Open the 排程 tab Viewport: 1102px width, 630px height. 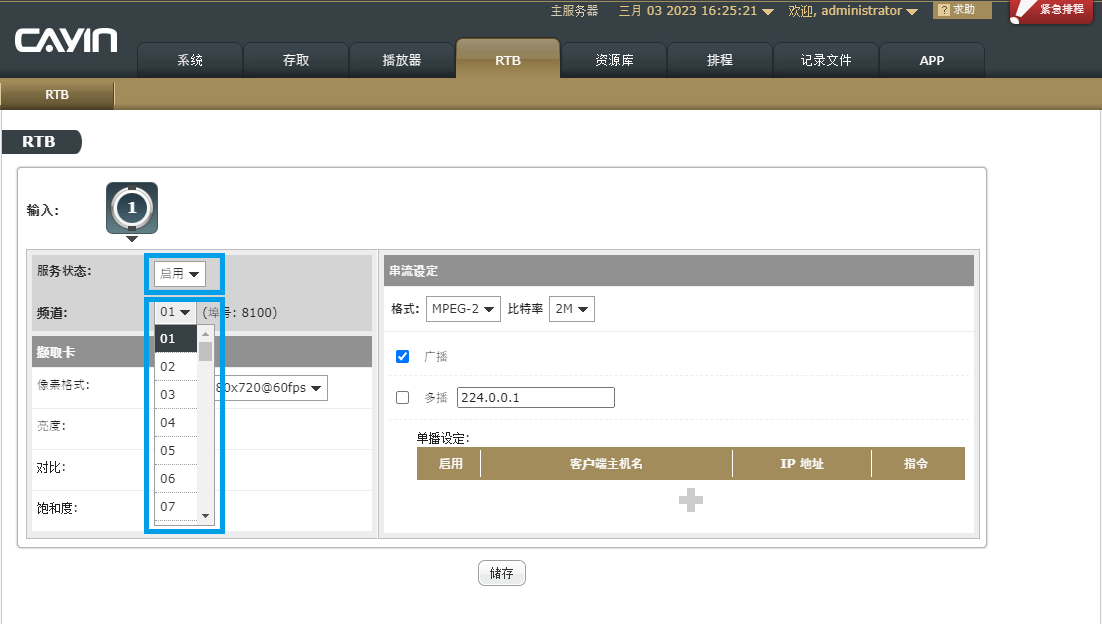pos(720,60)
